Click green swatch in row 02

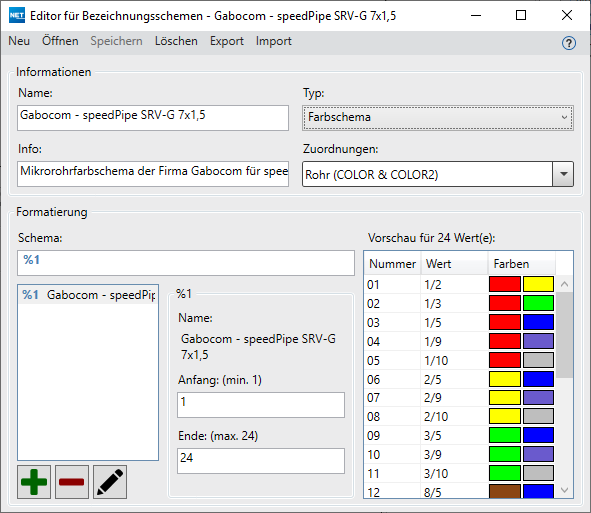click(x=538, y=303)
